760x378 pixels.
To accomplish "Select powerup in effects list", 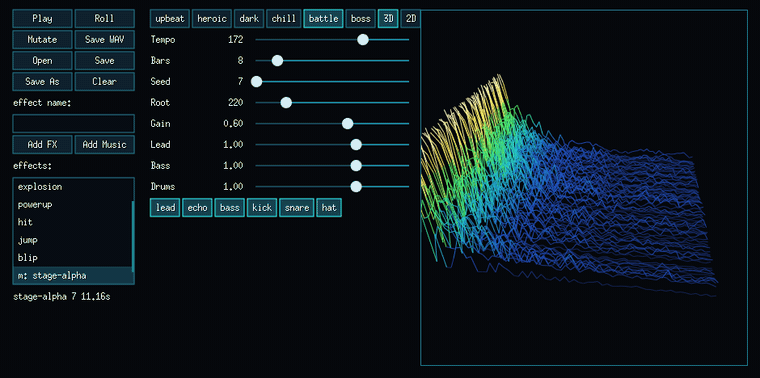I will point(72,205).
